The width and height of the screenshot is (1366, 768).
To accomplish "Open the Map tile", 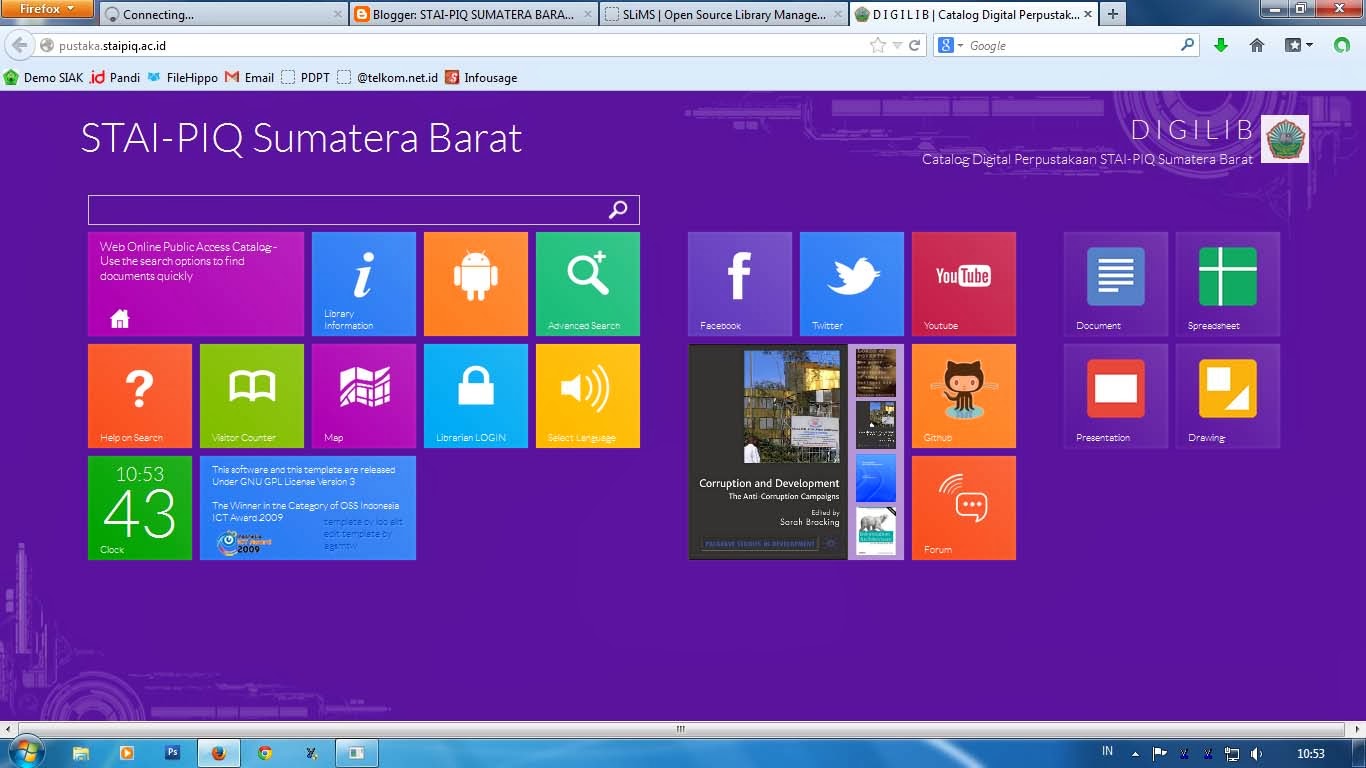I will coord(364,396).
